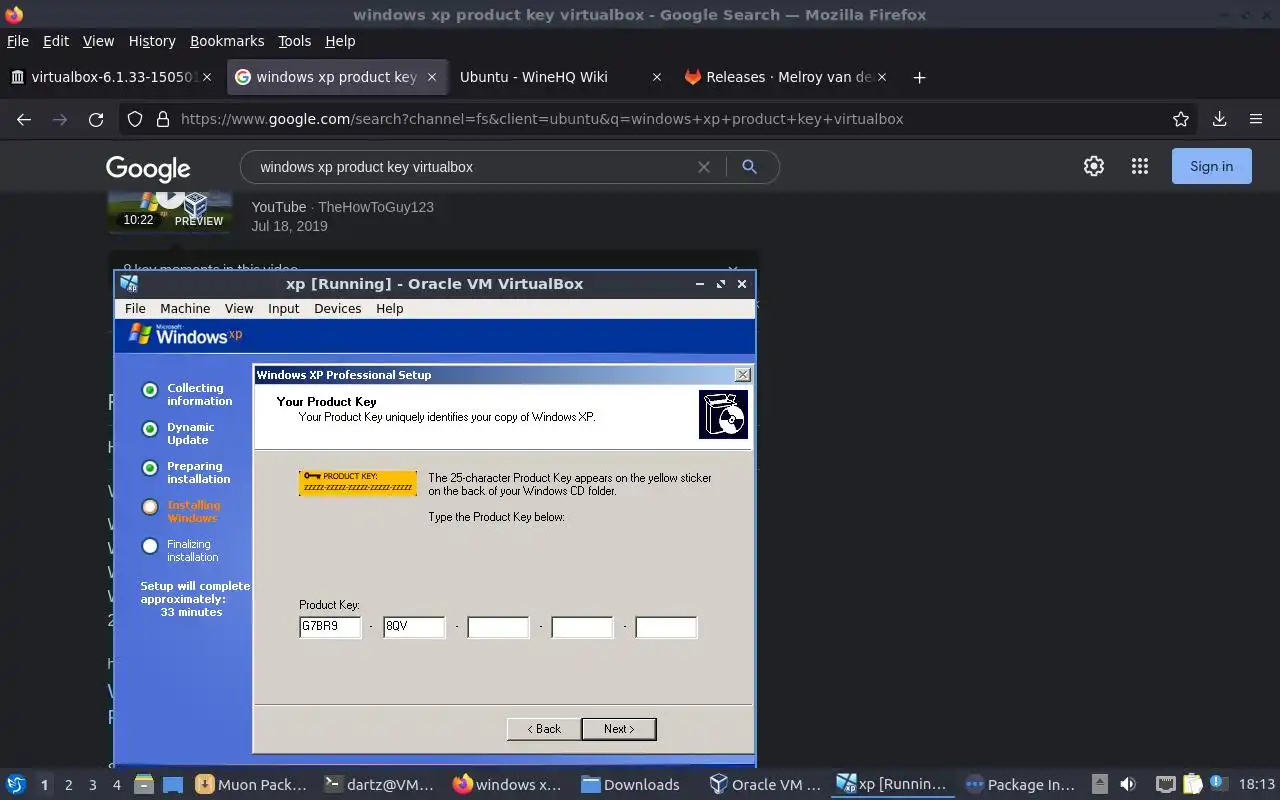1280x800 pixels.
Task: Open VirtualBox Machine menu
Action: [185, 309]
